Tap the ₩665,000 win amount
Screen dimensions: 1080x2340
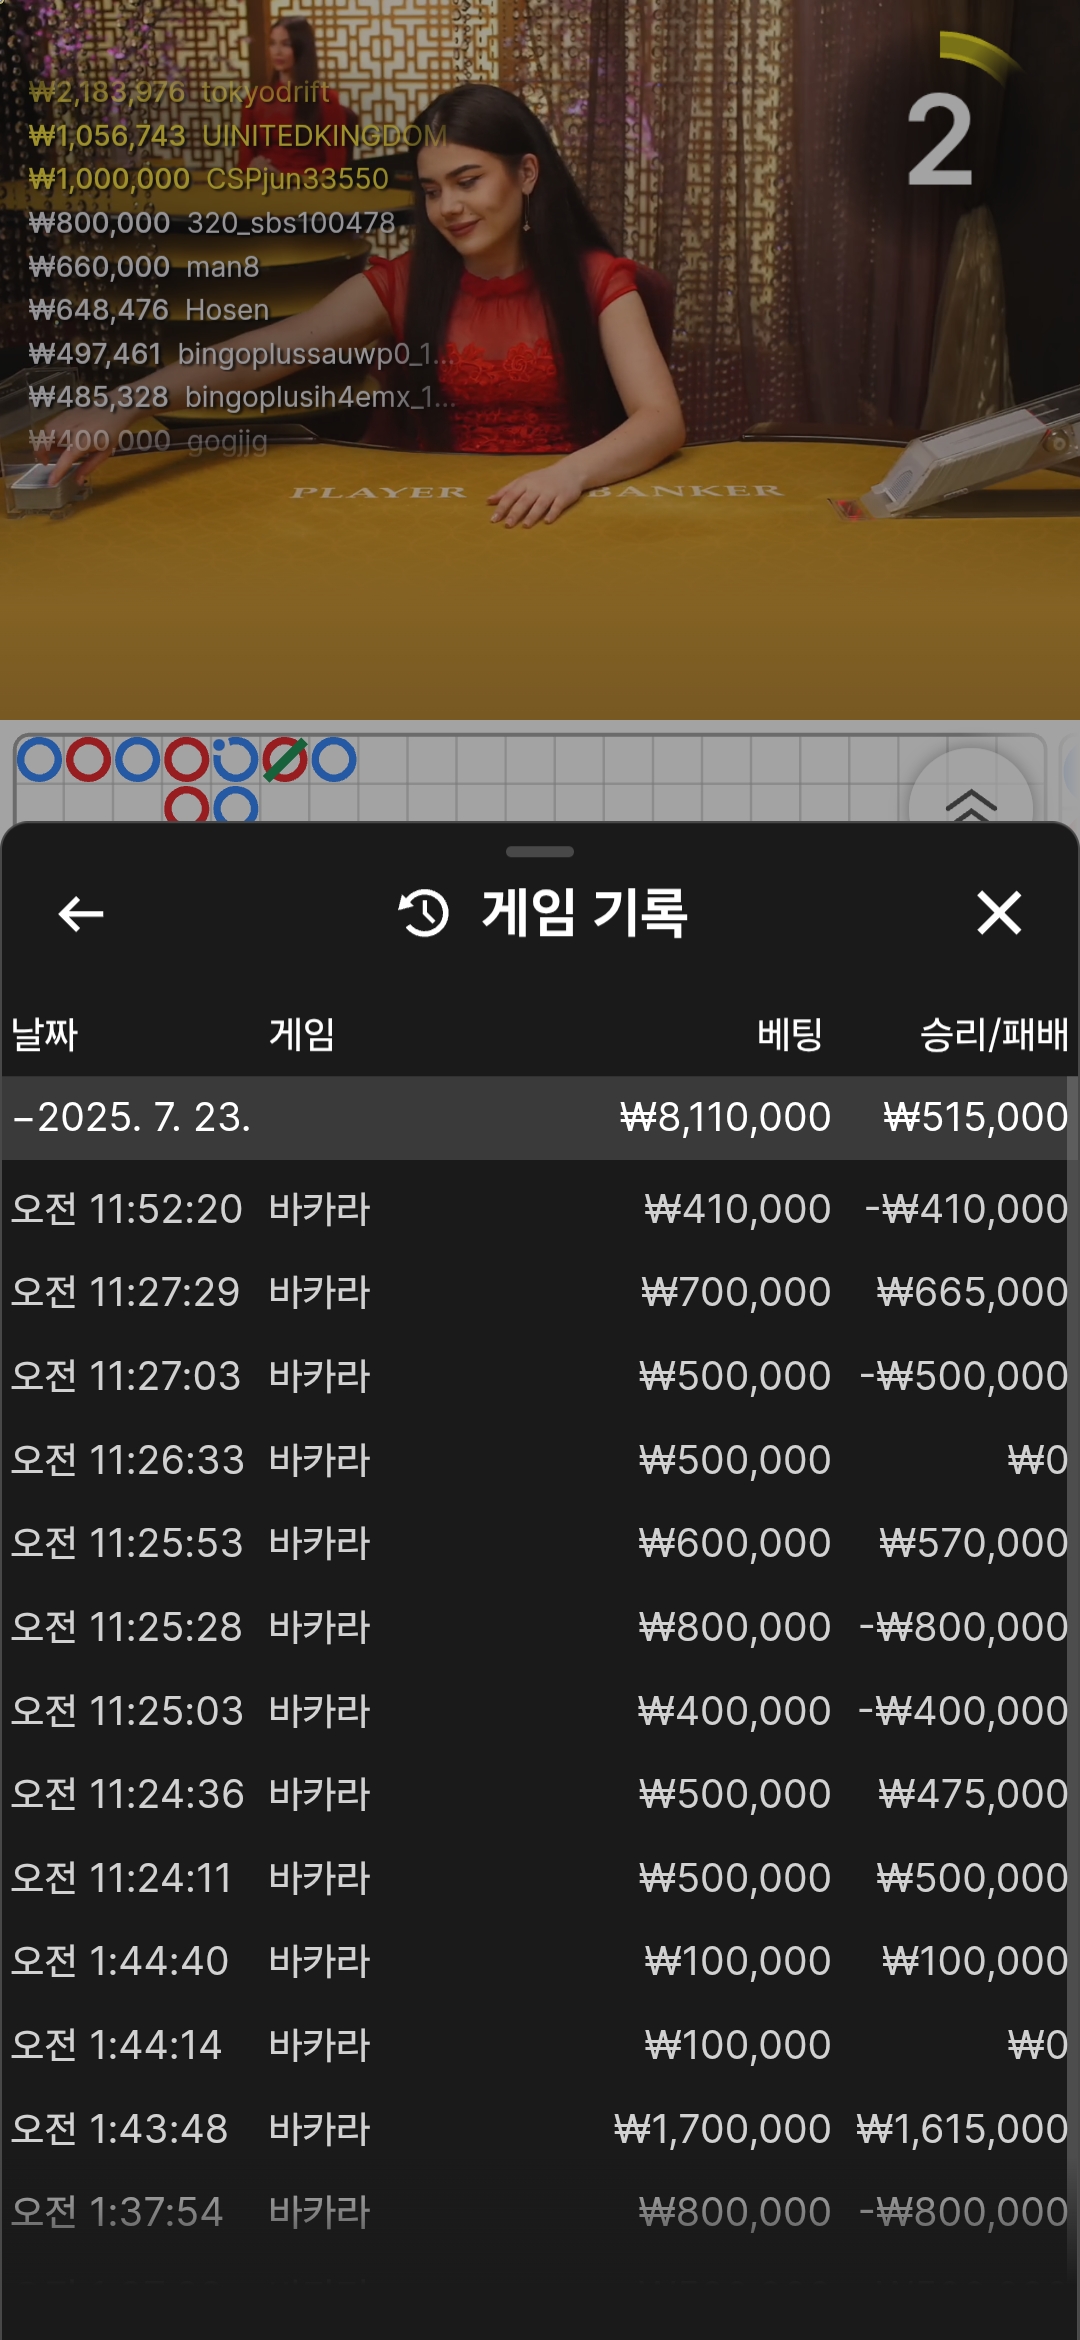pos(972,1292)
